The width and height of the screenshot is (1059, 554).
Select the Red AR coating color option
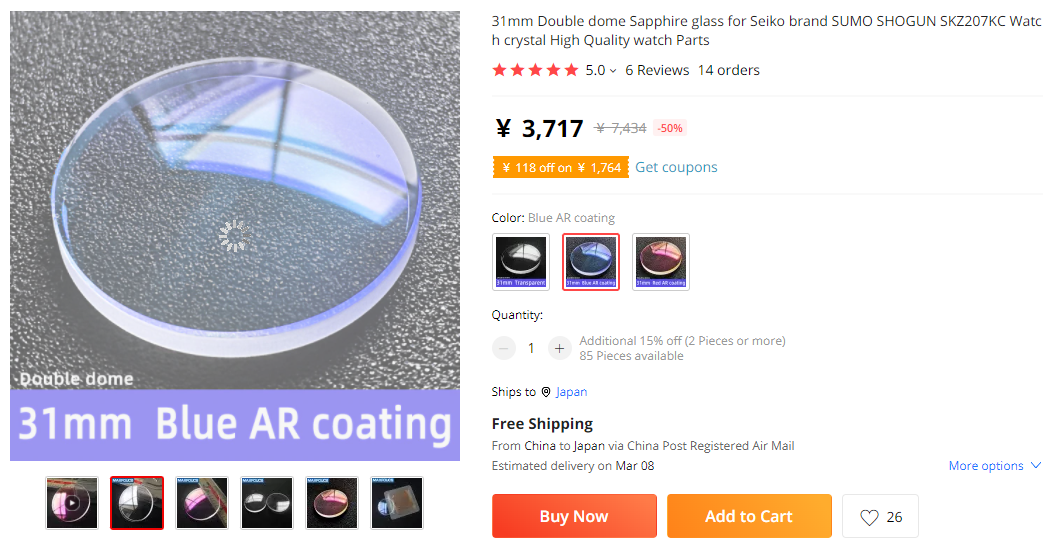[x=661, y=262]
